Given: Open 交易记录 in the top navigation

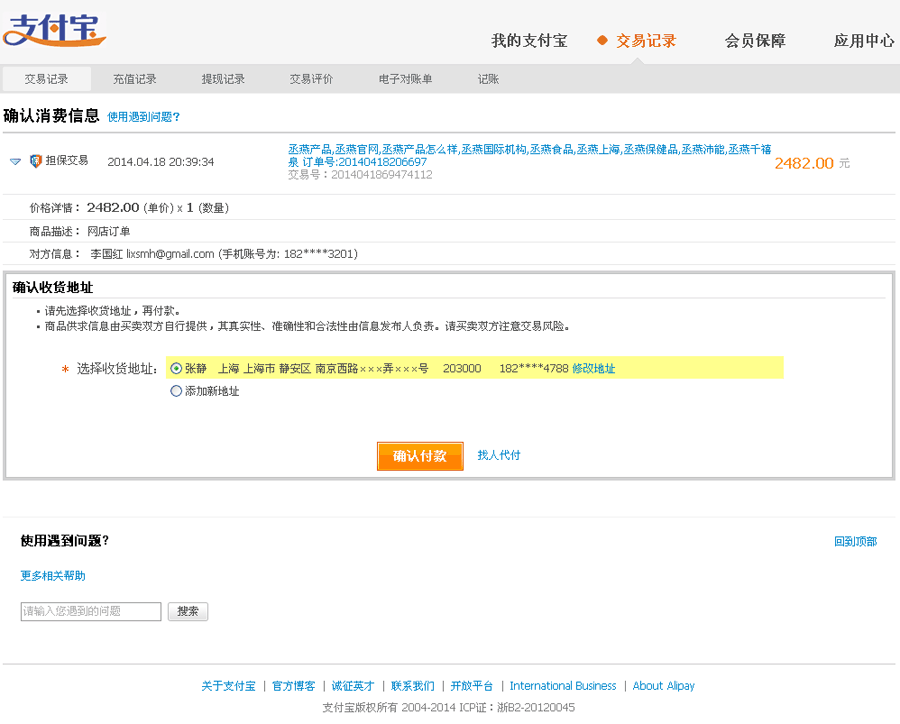Looking at the screenshot, I should click(646, 41).
